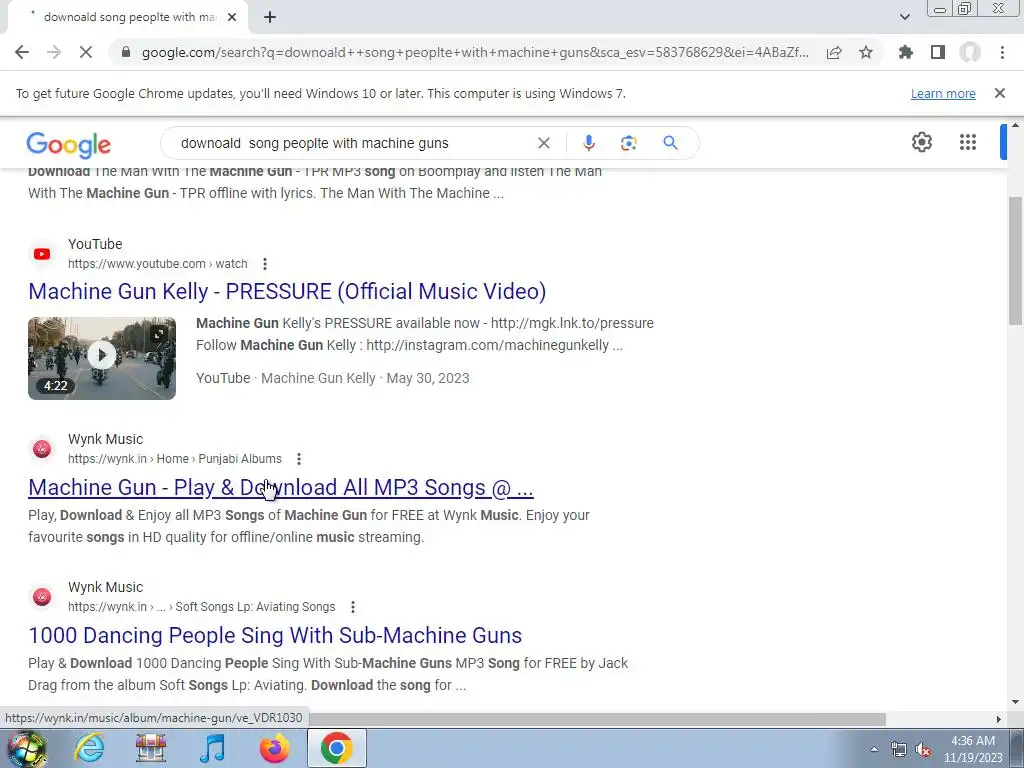Image resolution: width=1024 pixels, height=768 pixels.
Task: Clear the search box text
Action: click(543, 143)
